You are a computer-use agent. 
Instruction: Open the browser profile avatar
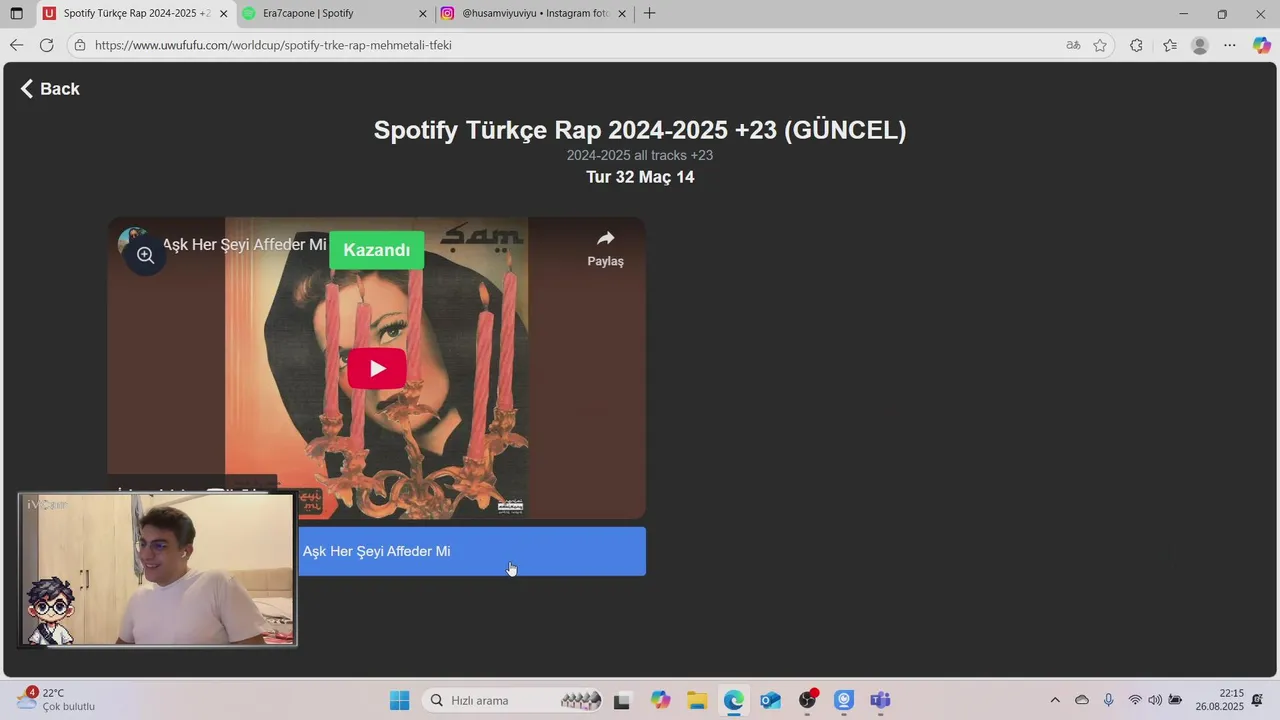[1200, 45]
